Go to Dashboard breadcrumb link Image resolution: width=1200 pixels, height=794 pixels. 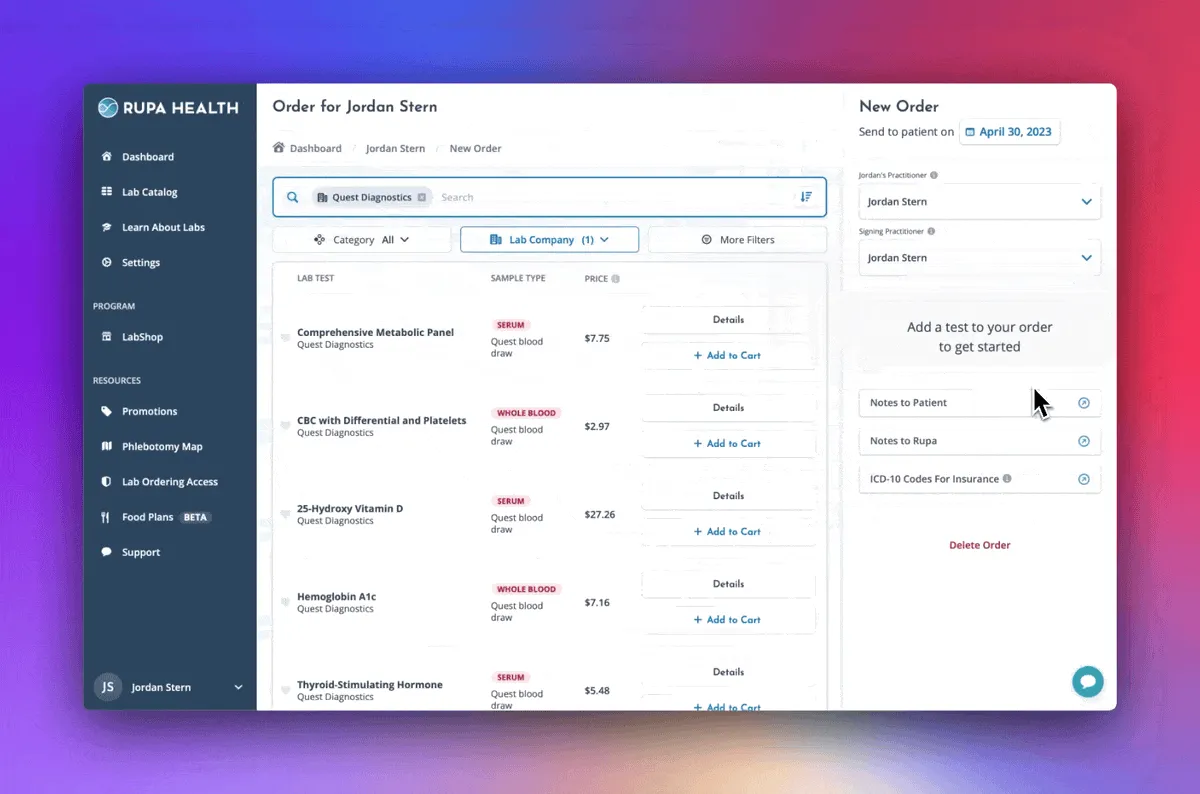point(316,148)
